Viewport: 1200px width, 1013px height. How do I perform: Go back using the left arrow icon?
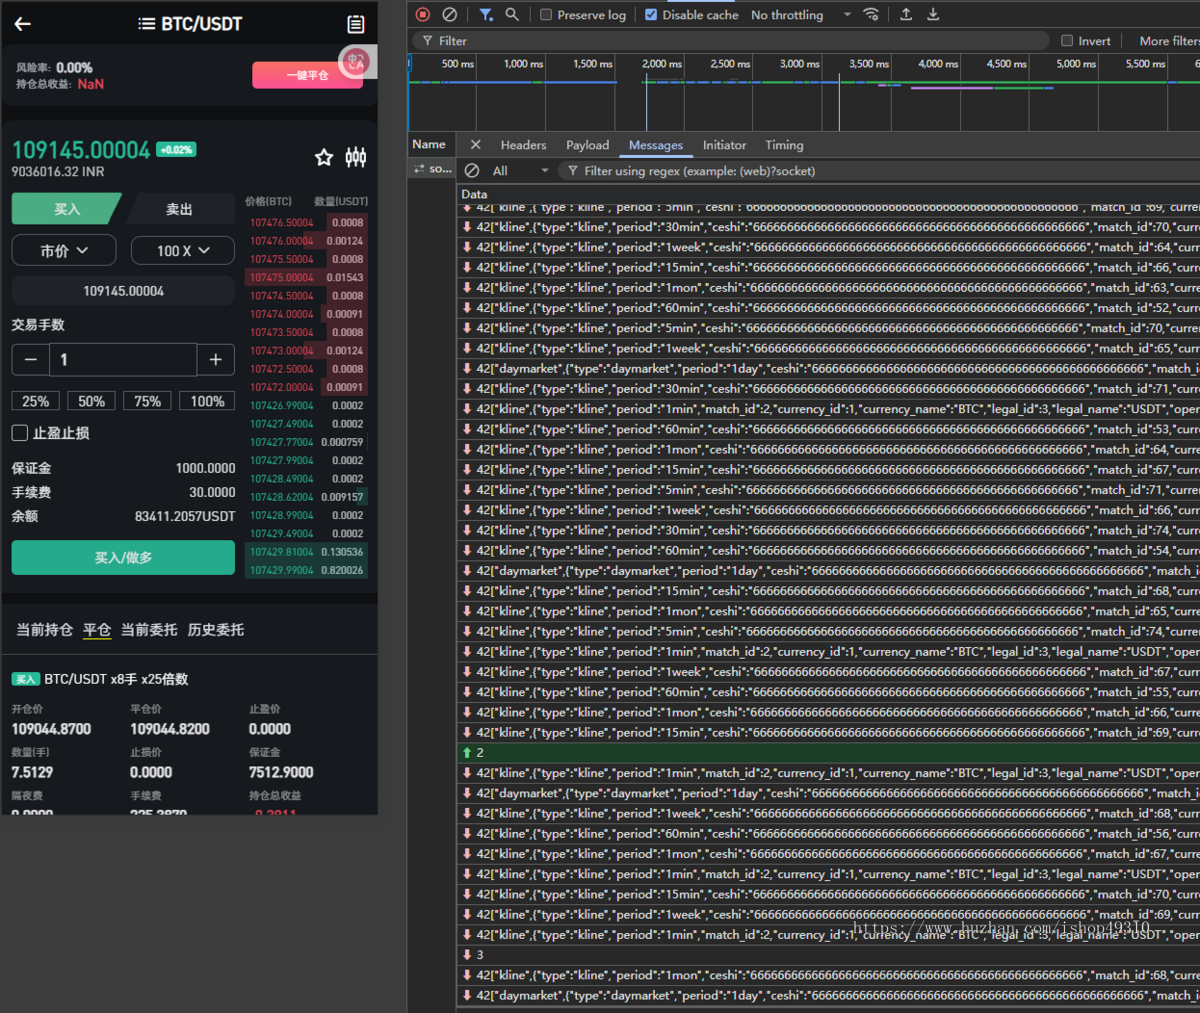pyautogui.click(x=23, y=24)
